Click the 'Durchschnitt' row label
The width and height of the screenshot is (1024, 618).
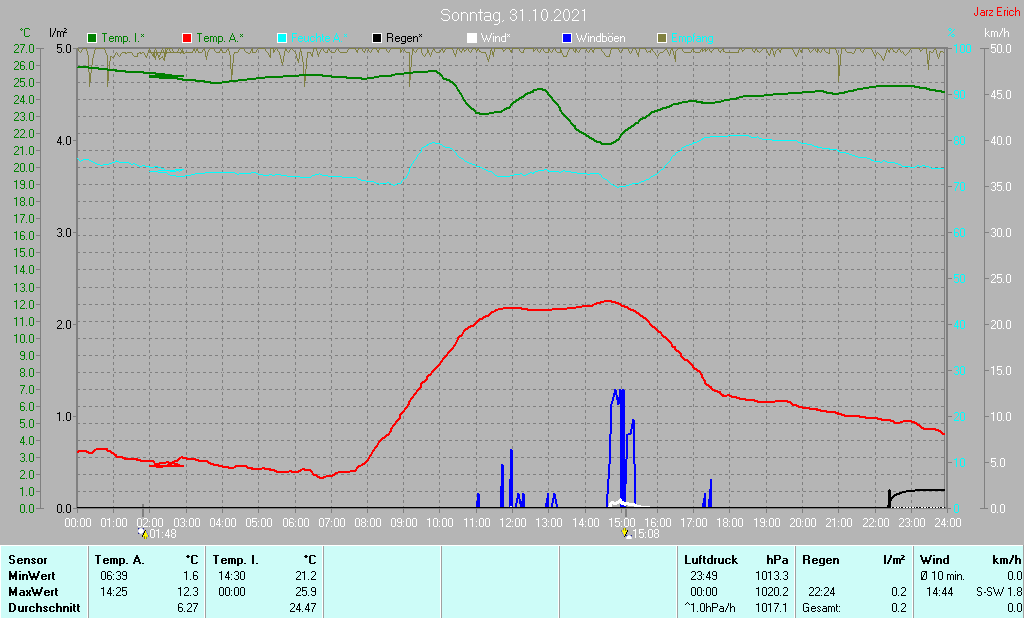[x=44, y=608]
